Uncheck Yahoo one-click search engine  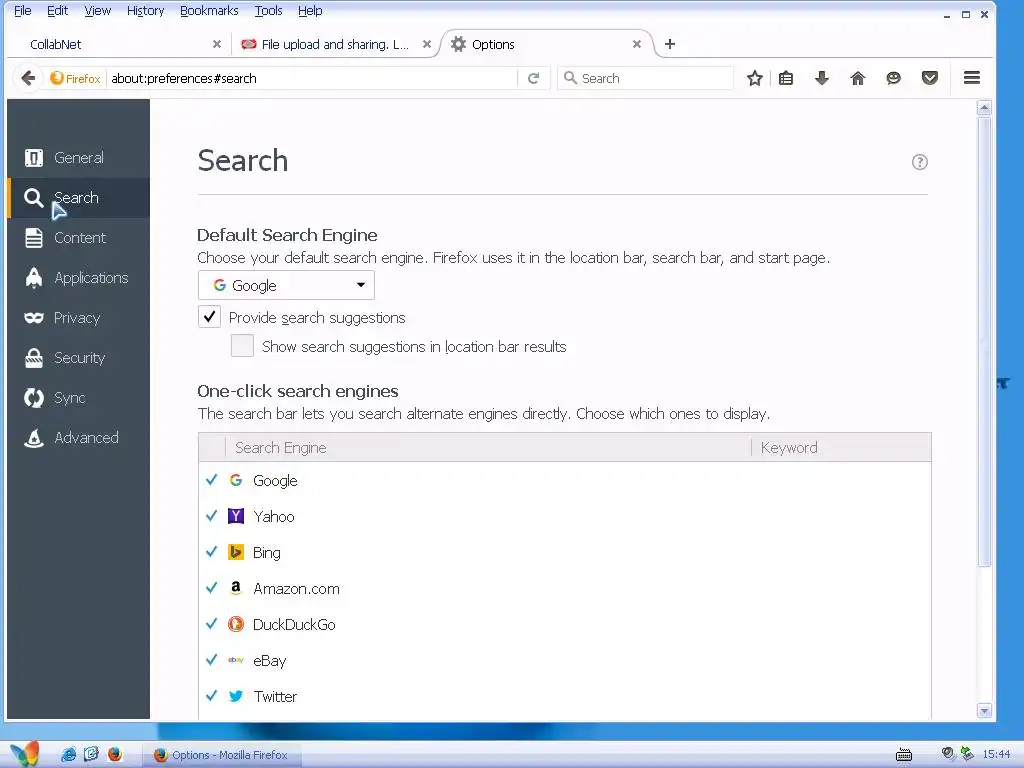click(212, 516)
